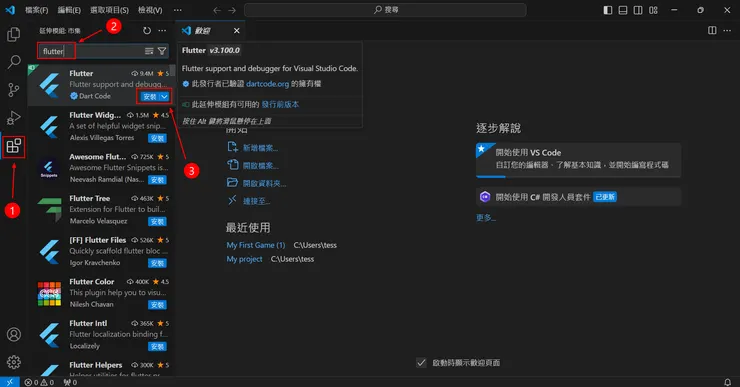Install the Flutter extension by Dart Code
This screenshot has height=387, width=740.
150,96
